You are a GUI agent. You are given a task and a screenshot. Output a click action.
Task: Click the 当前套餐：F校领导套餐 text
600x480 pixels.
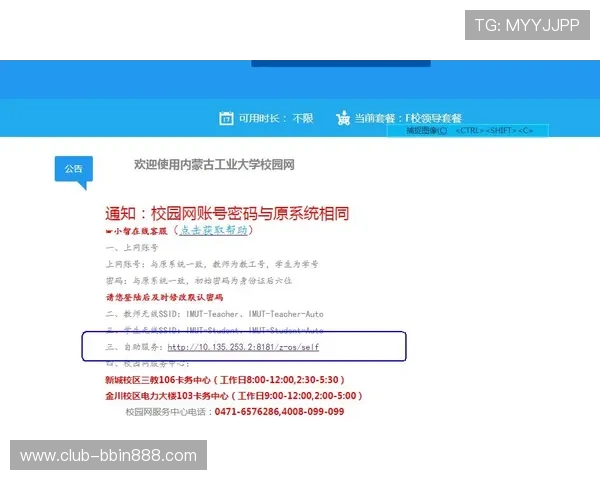pos(408,118)
